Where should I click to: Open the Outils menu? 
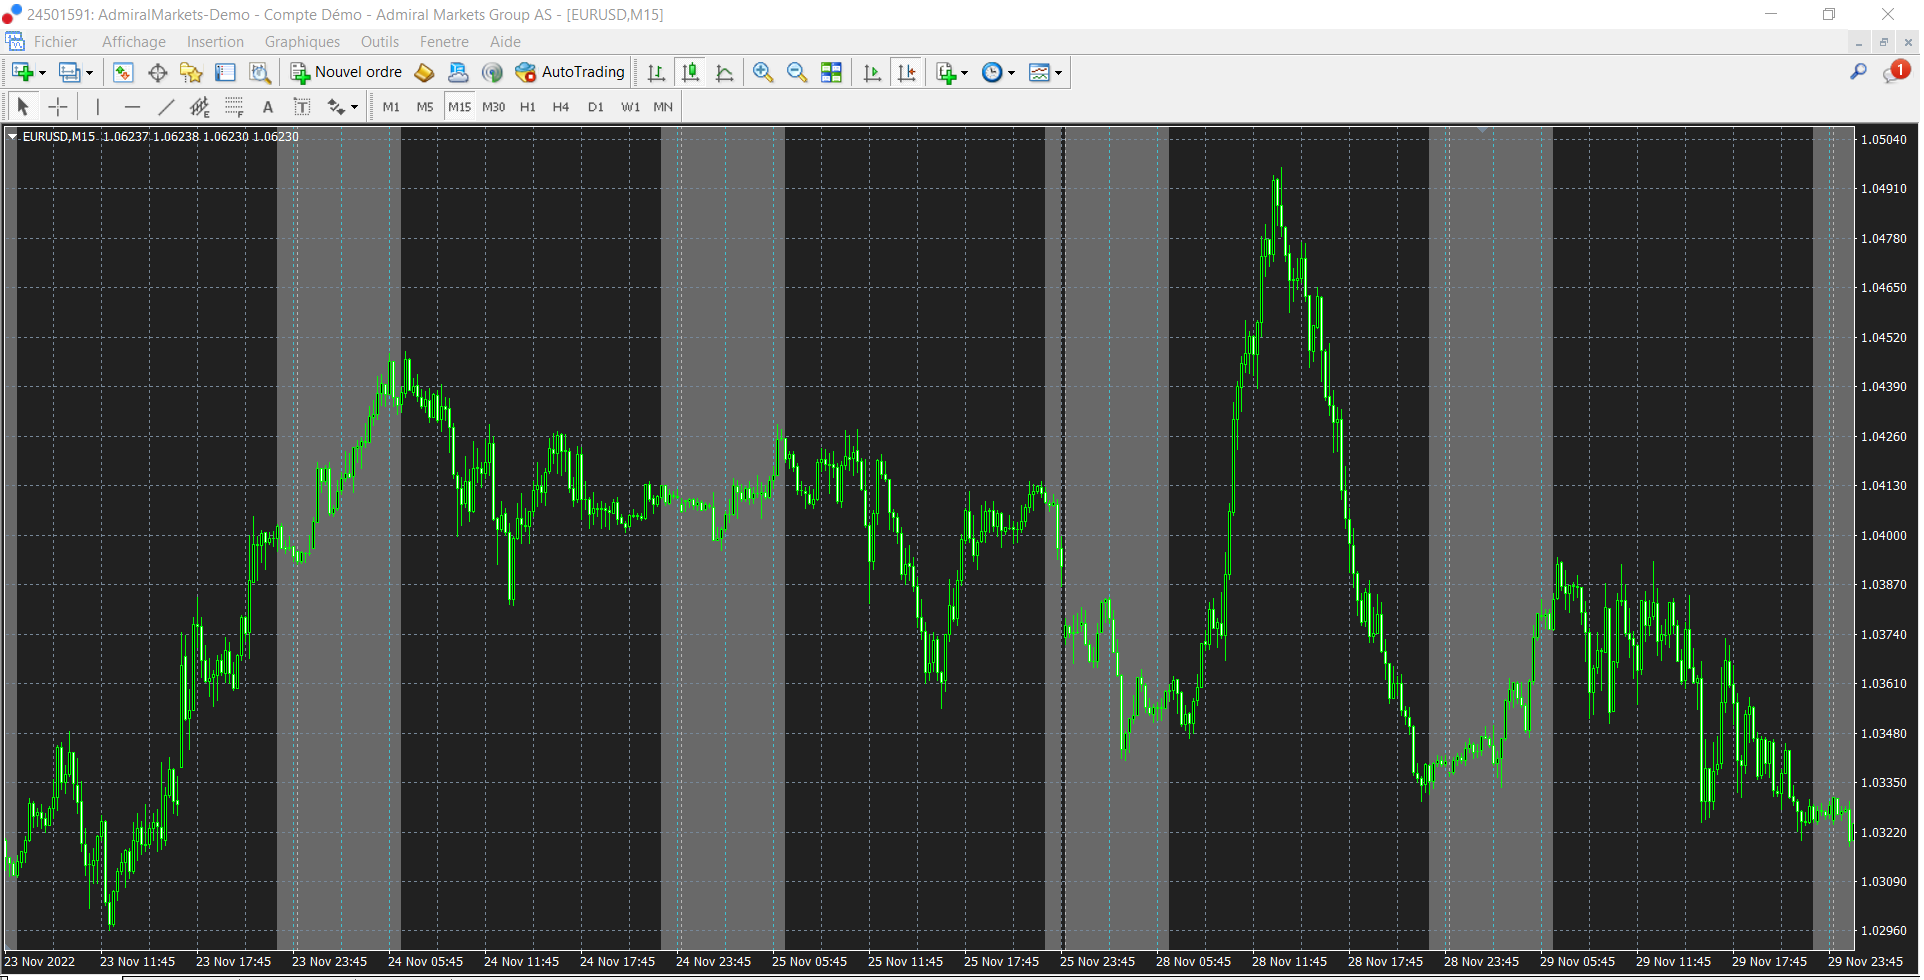click(x=379, y=42)
